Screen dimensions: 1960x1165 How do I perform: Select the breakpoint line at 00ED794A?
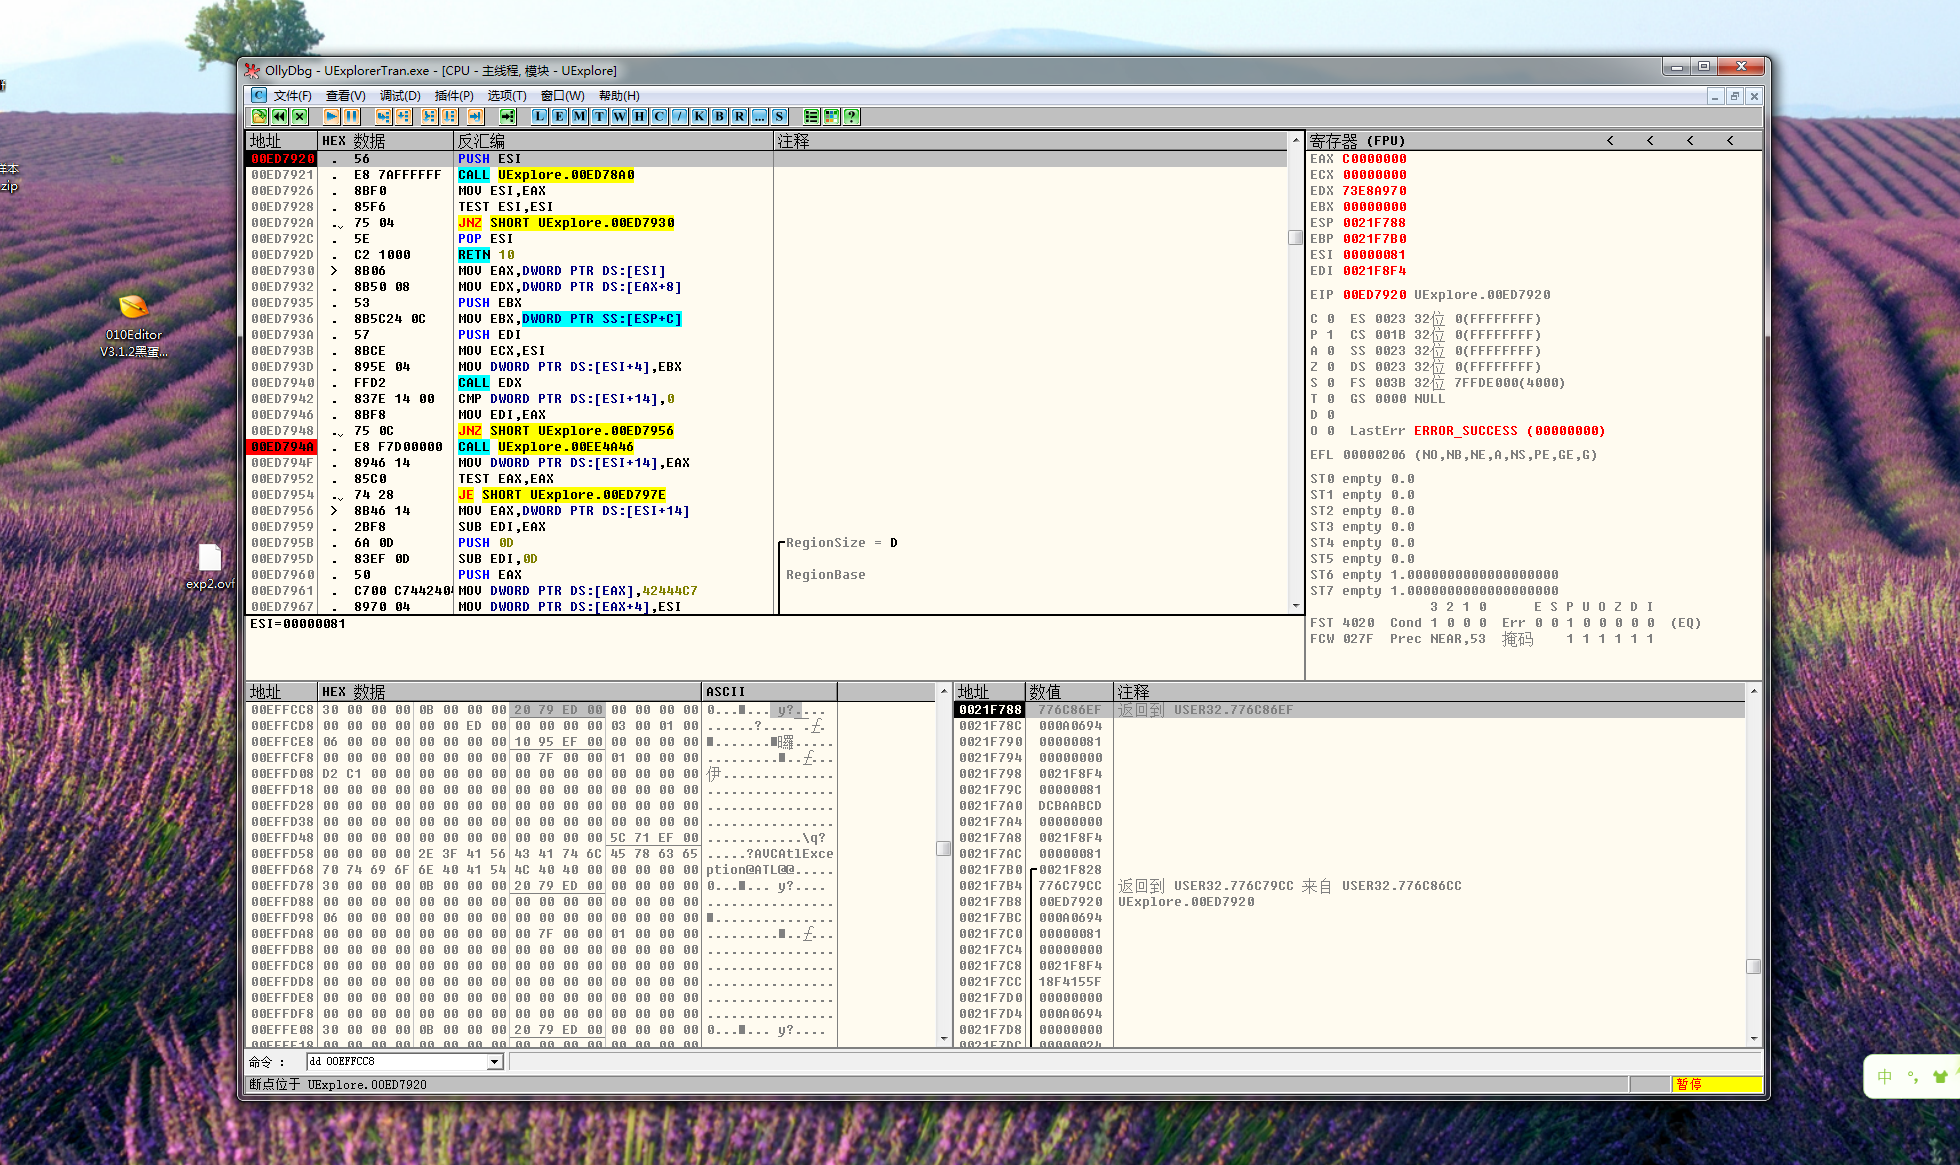282,447
